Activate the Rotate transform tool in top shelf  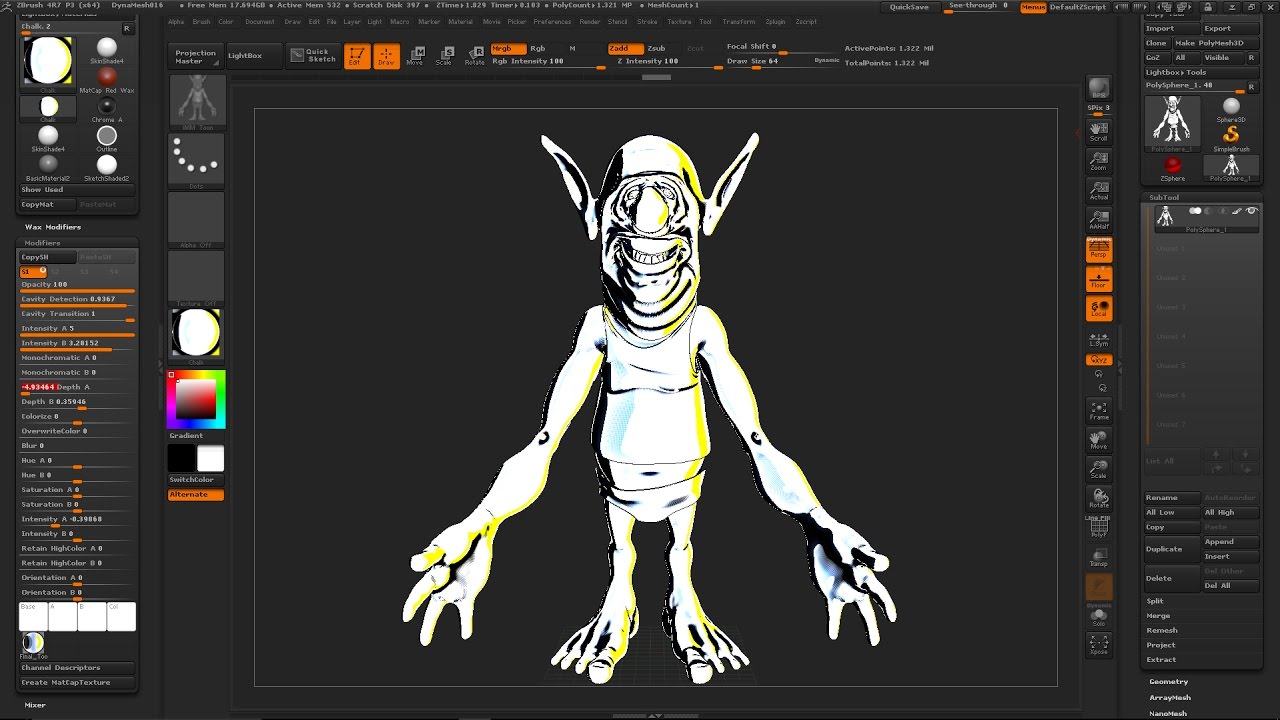(475, 56)
